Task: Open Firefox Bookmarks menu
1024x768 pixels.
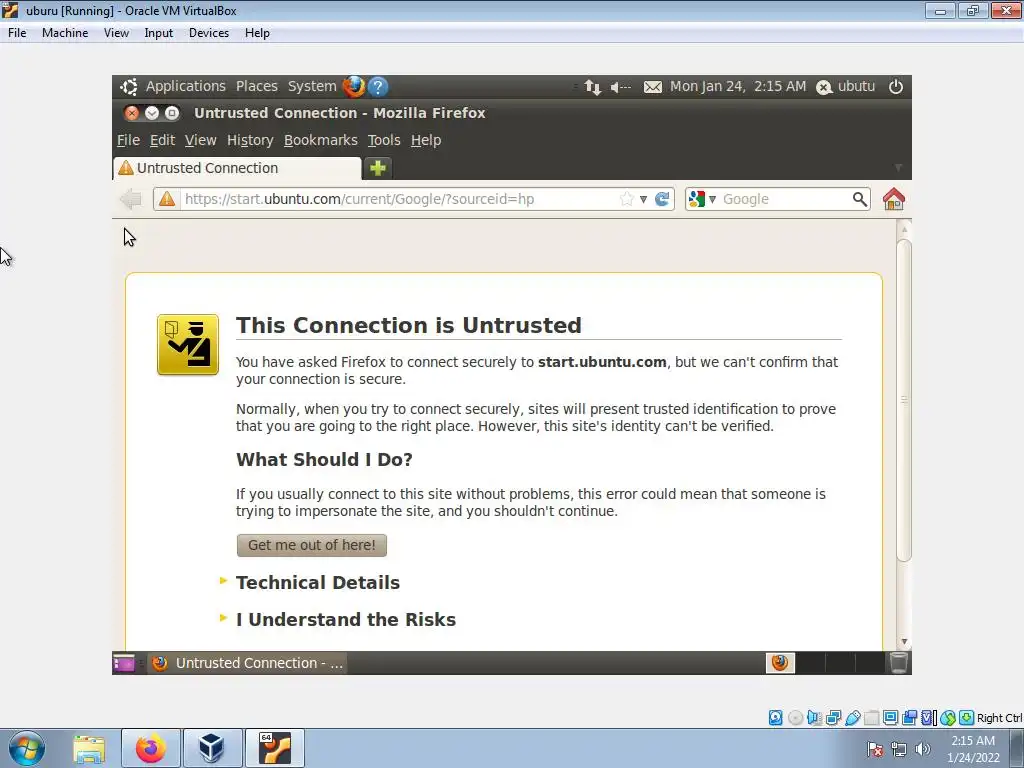Action: 321,140
